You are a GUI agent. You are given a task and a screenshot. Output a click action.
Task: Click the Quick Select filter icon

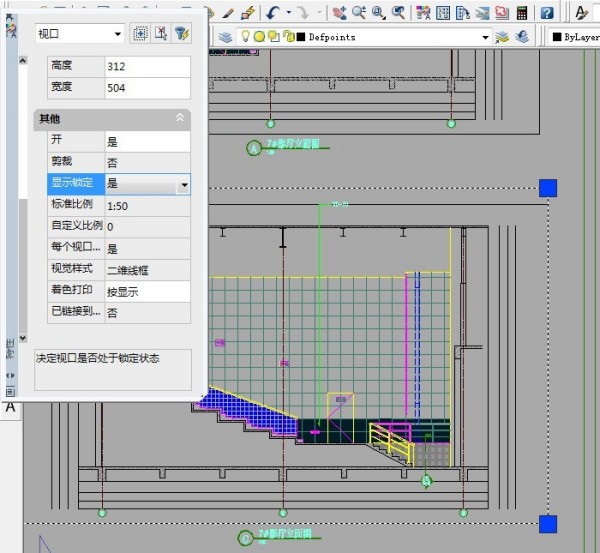pyautogui.click(x=181, y=33)
